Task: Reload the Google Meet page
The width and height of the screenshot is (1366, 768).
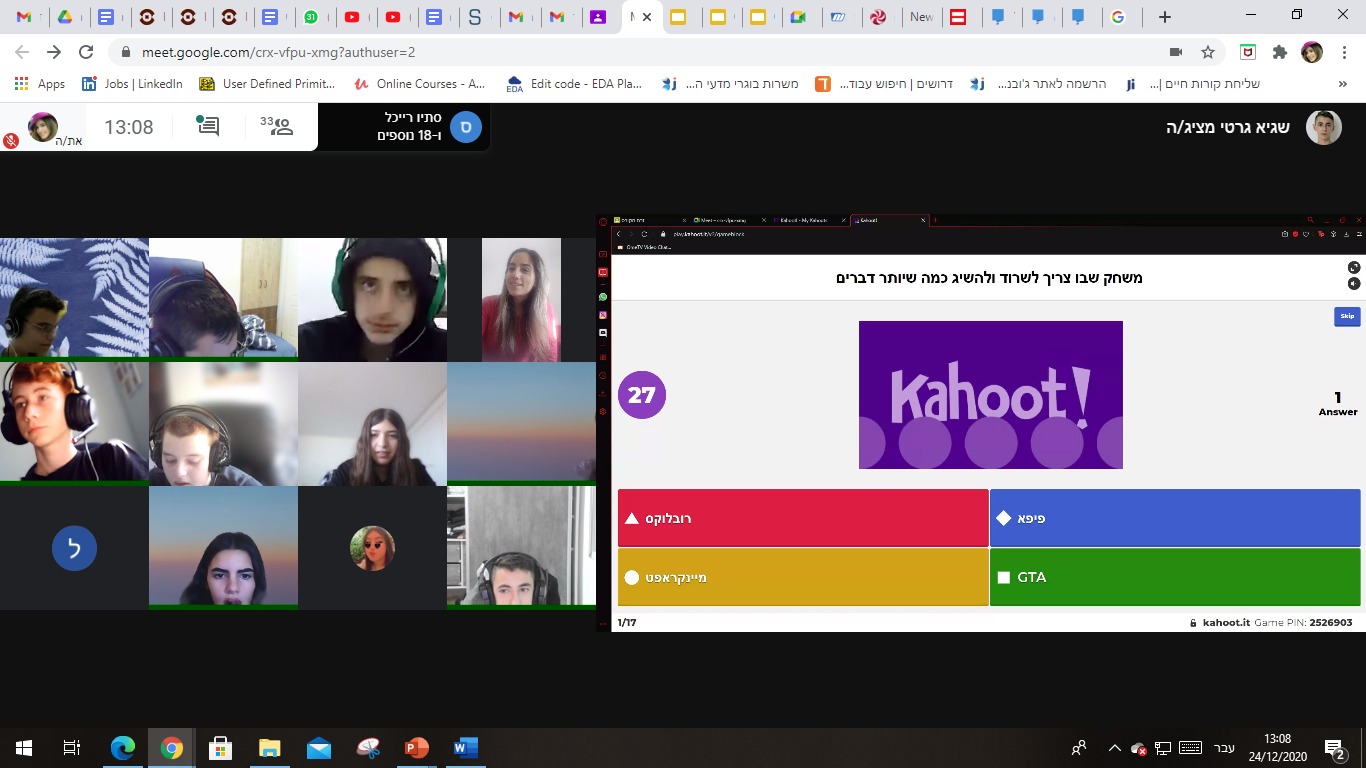Action: point(86,52)
